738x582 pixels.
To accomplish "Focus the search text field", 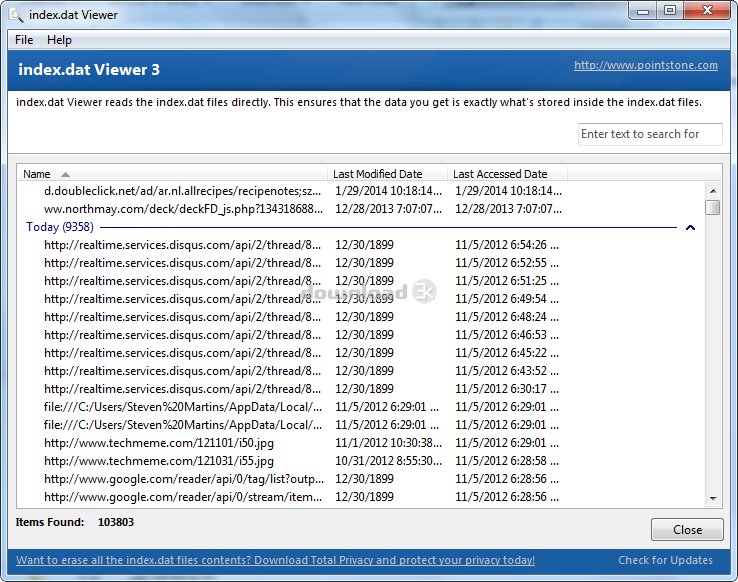I will (x=650, y=134).
